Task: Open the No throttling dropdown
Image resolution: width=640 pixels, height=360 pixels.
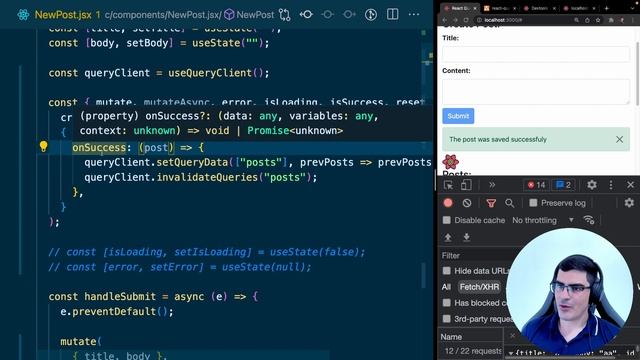Action: (543, 220)
